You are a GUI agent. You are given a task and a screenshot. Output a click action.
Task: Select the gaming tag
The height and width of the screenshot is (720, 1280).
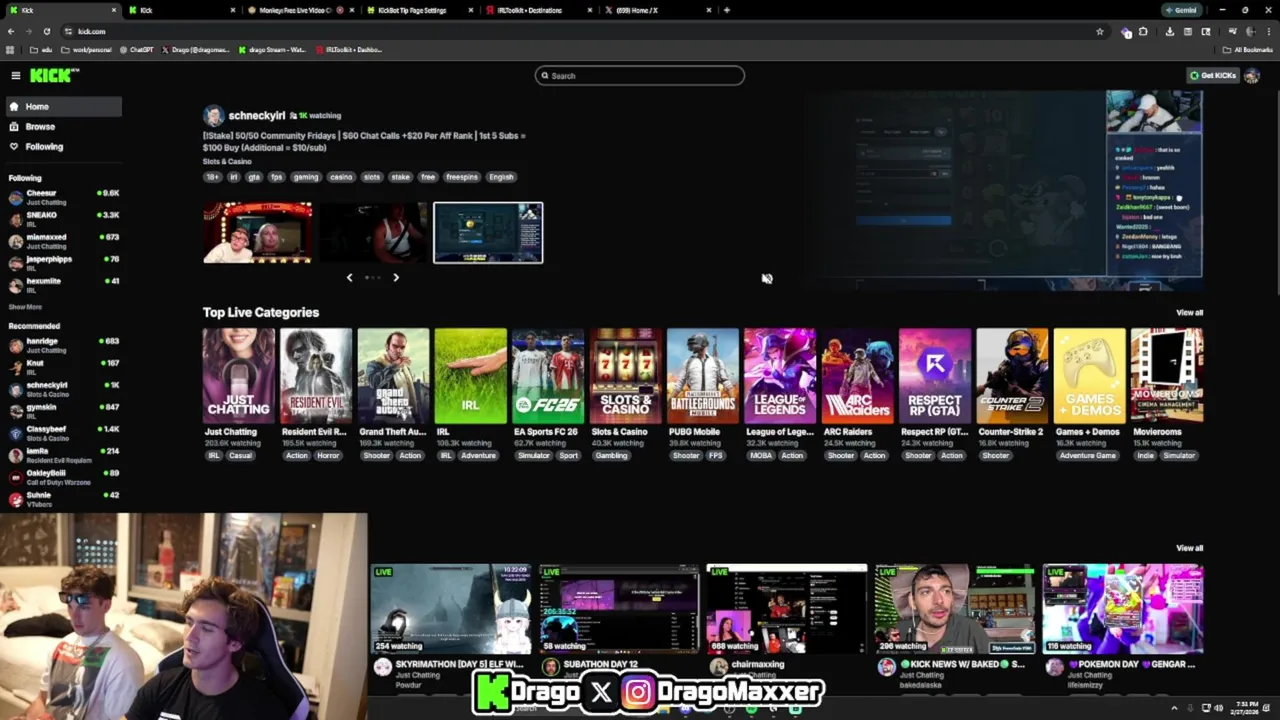306,177
